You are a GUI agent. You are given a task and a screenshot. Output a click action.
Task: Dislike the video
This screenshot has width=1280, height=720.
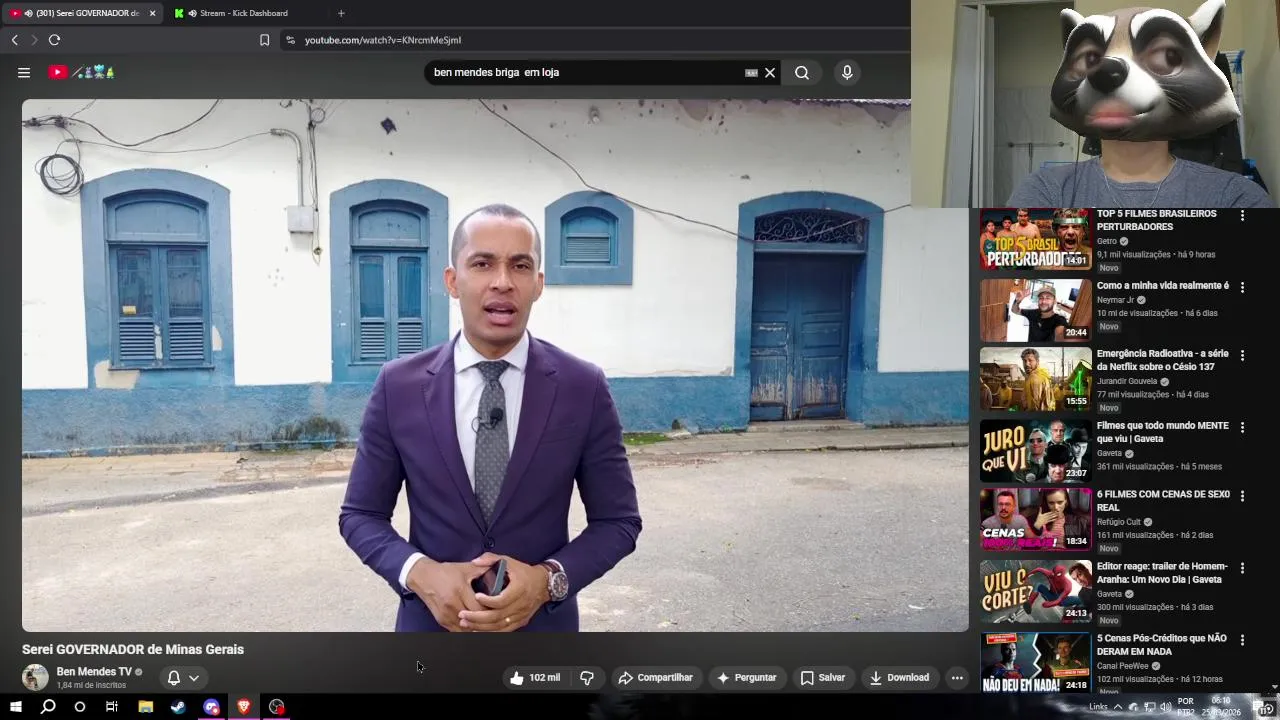[x=587, y=678]
